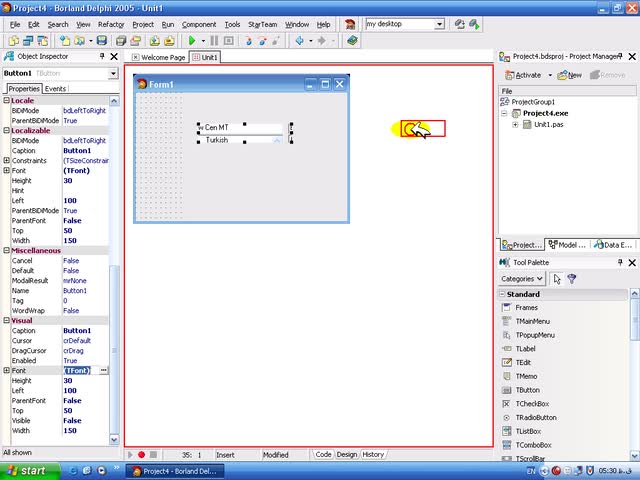Click the Forward navigation arrow icon
Image resolution: width=640 pixels, height=480 pixels.
pos(322,40)
